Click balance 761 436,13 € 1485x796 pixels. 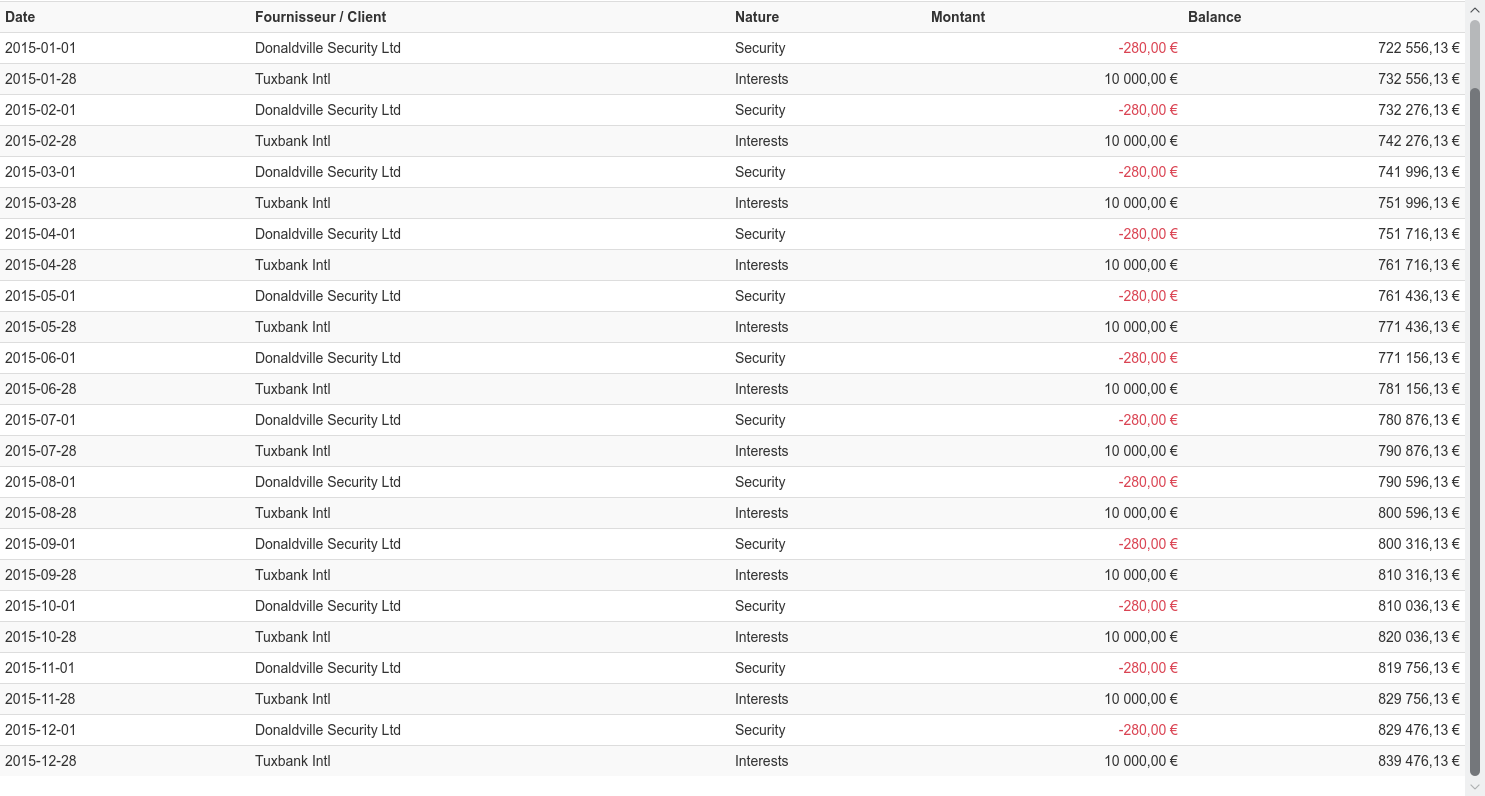coord(1419,296)
